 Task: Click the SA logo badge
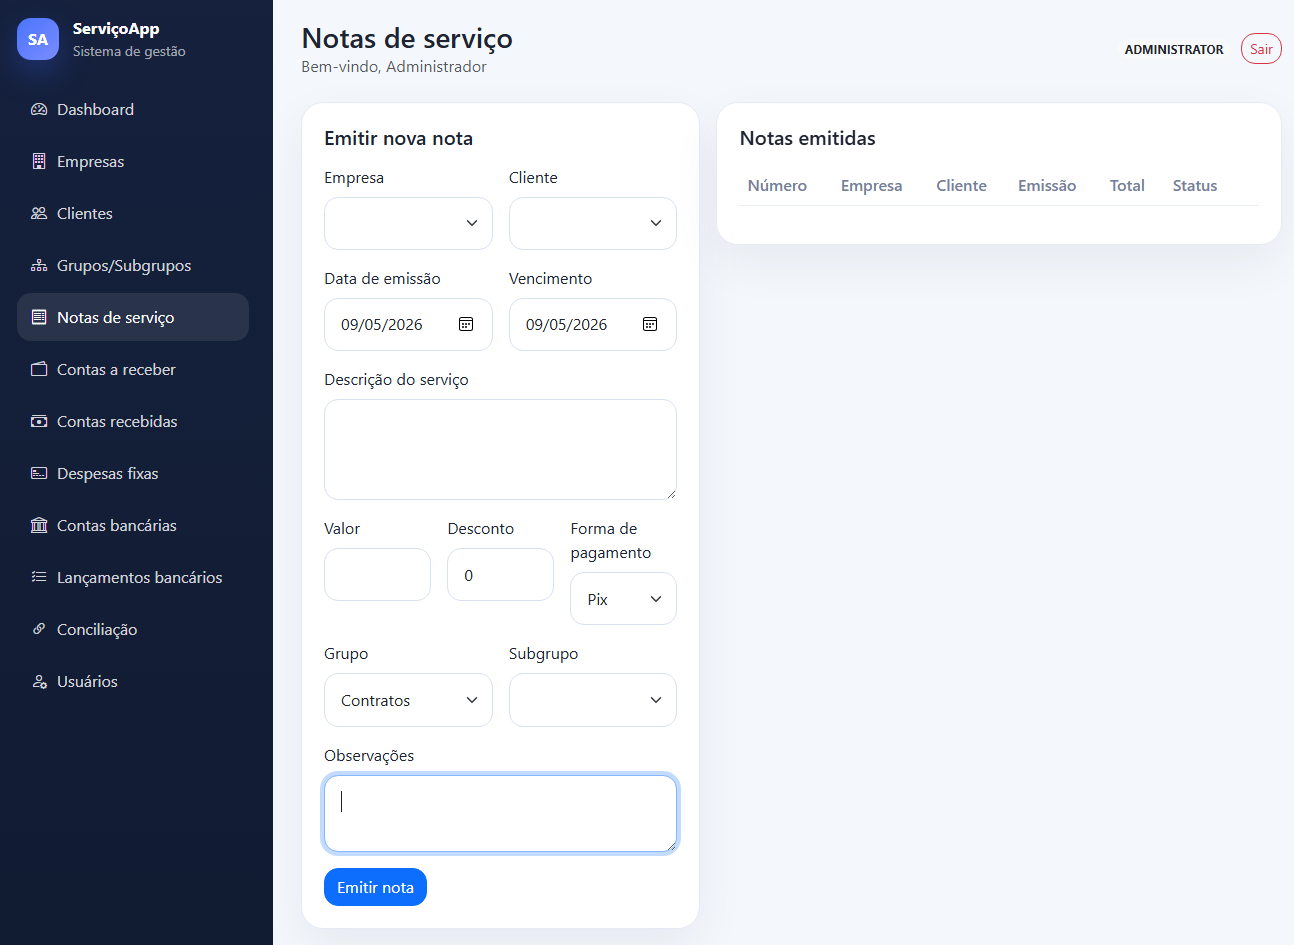click(x=38, y=39)
